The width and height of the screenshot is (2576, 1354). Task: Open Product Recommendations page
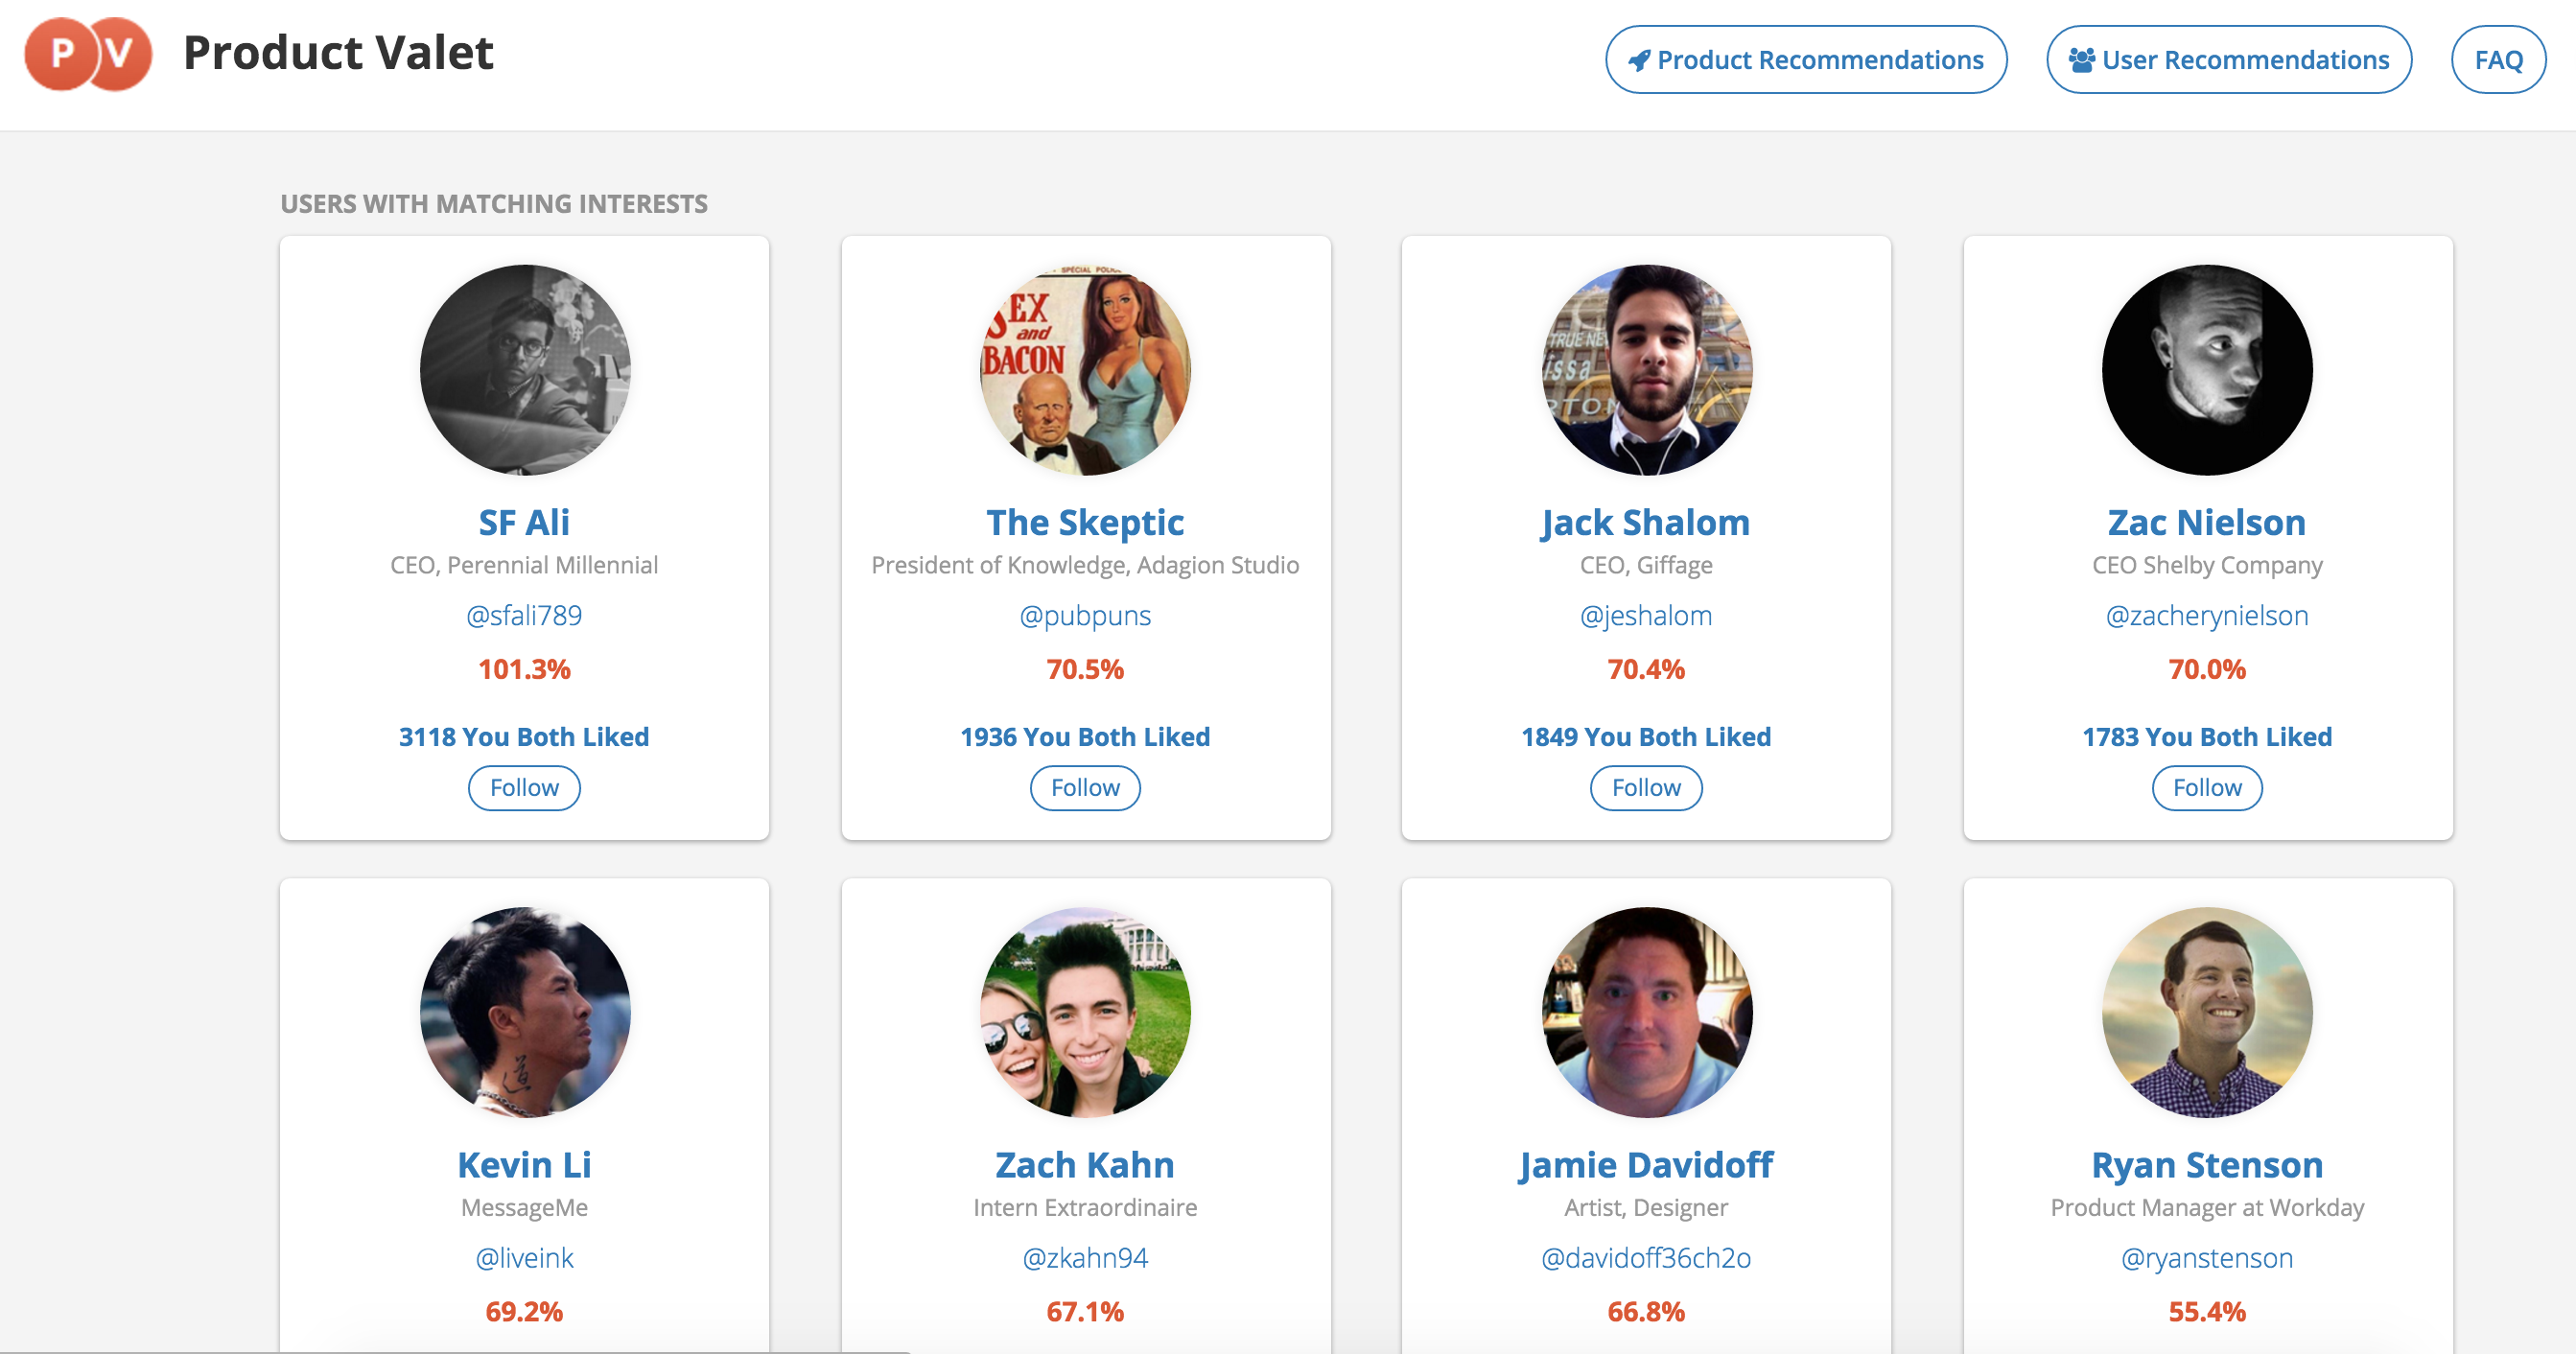(1805, 60)
